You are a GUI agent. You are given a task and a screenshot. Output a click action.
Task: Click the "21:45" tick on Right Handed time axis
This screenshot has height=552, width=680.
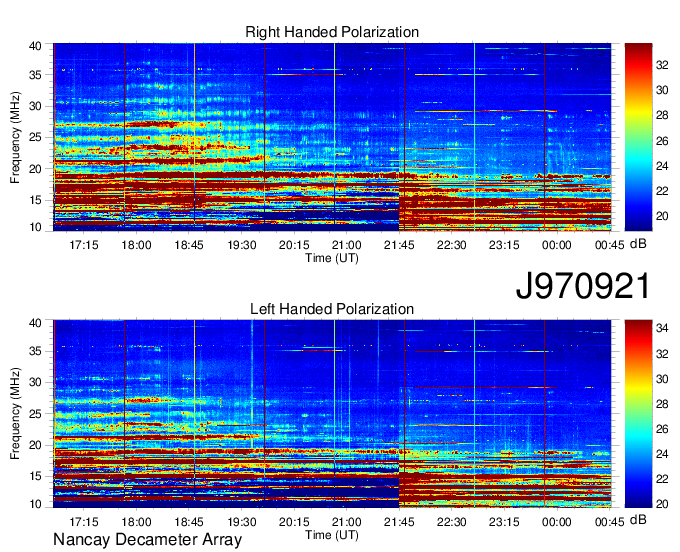[x=399, y=245]
